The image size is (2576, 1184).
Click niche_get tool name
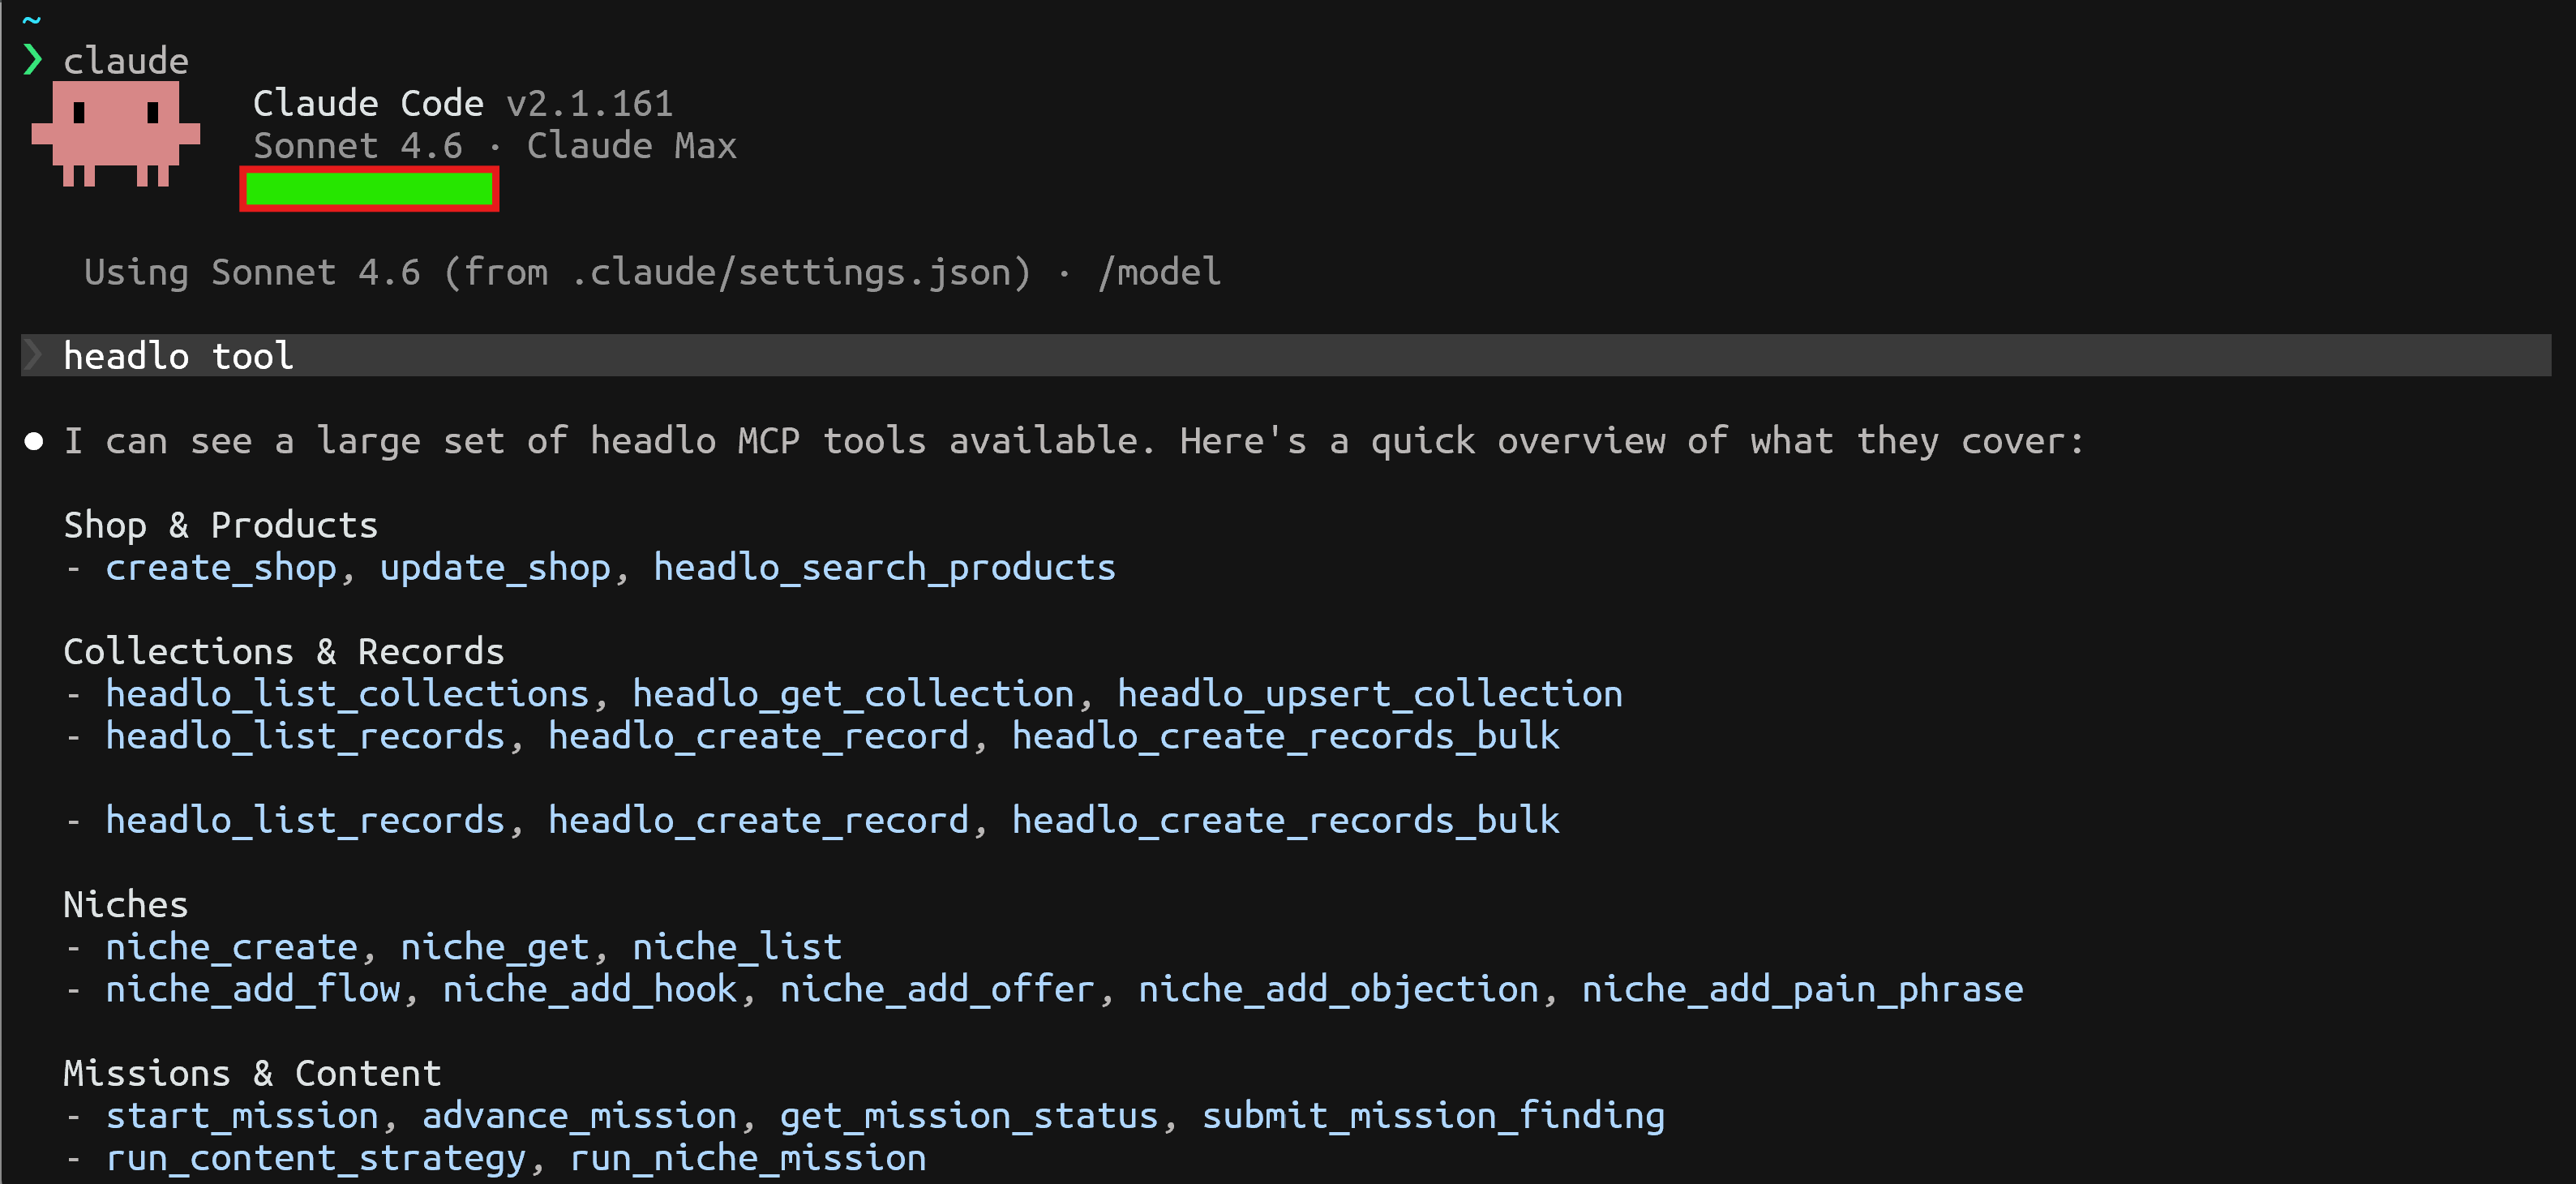[495, 946]
